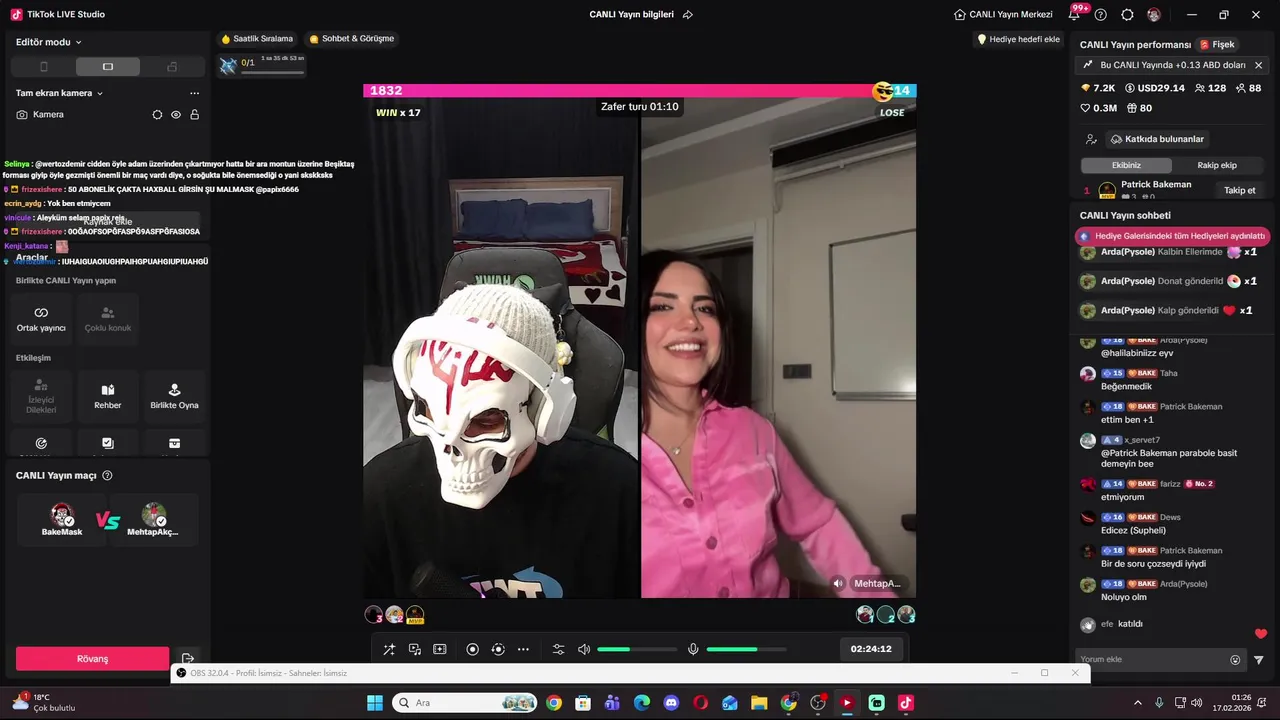
Task: Open notifications bell icon
Action: pos(1074,15)
